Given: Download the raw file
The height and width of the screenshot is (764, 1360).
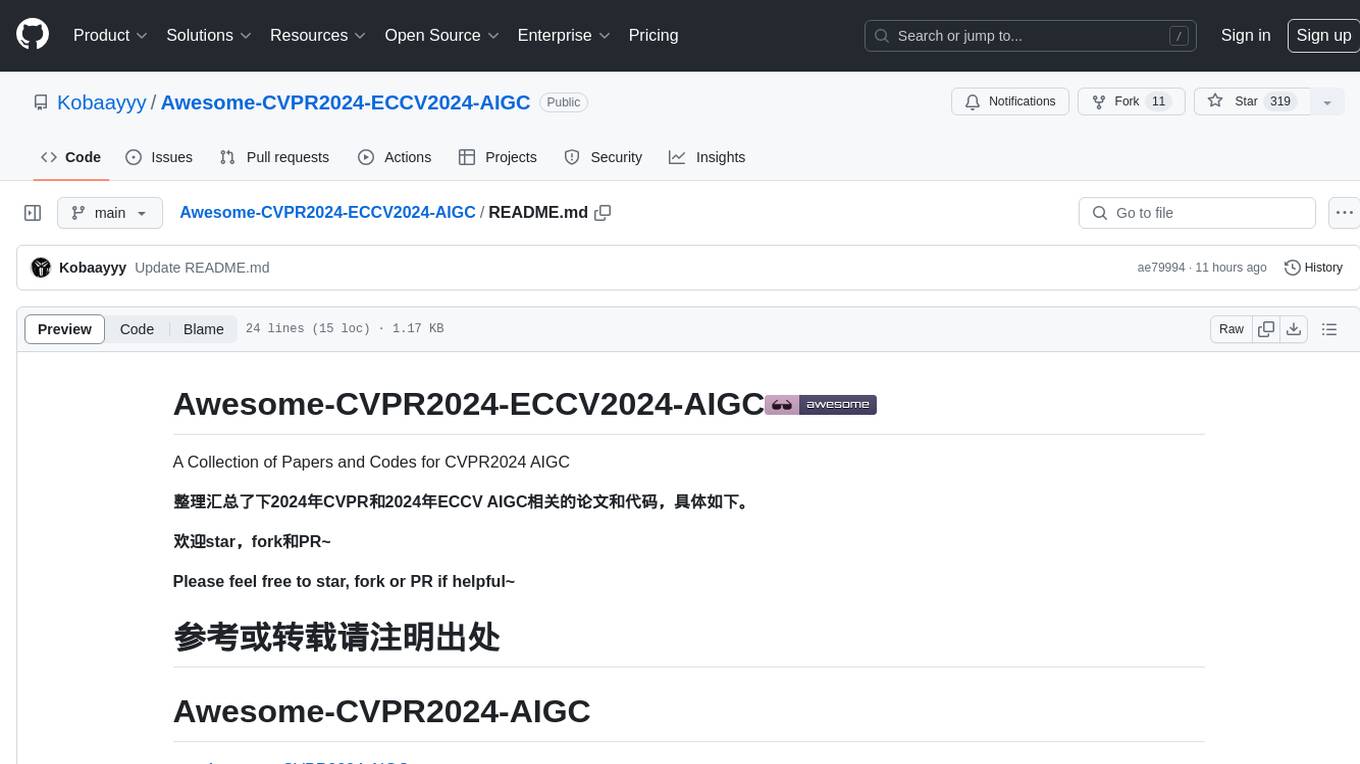Looking at the screenshot, I should coord(1294,329).
